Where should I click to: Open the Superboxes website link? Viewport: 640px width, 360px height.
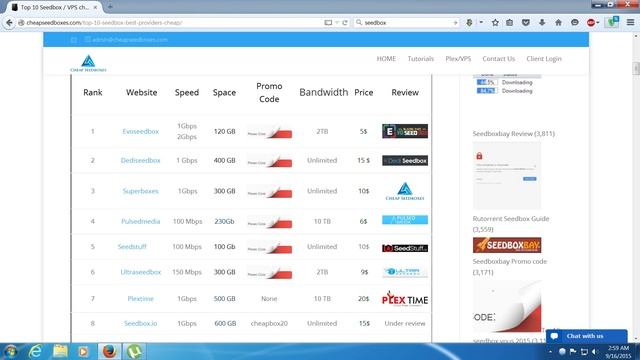point(140,191)
